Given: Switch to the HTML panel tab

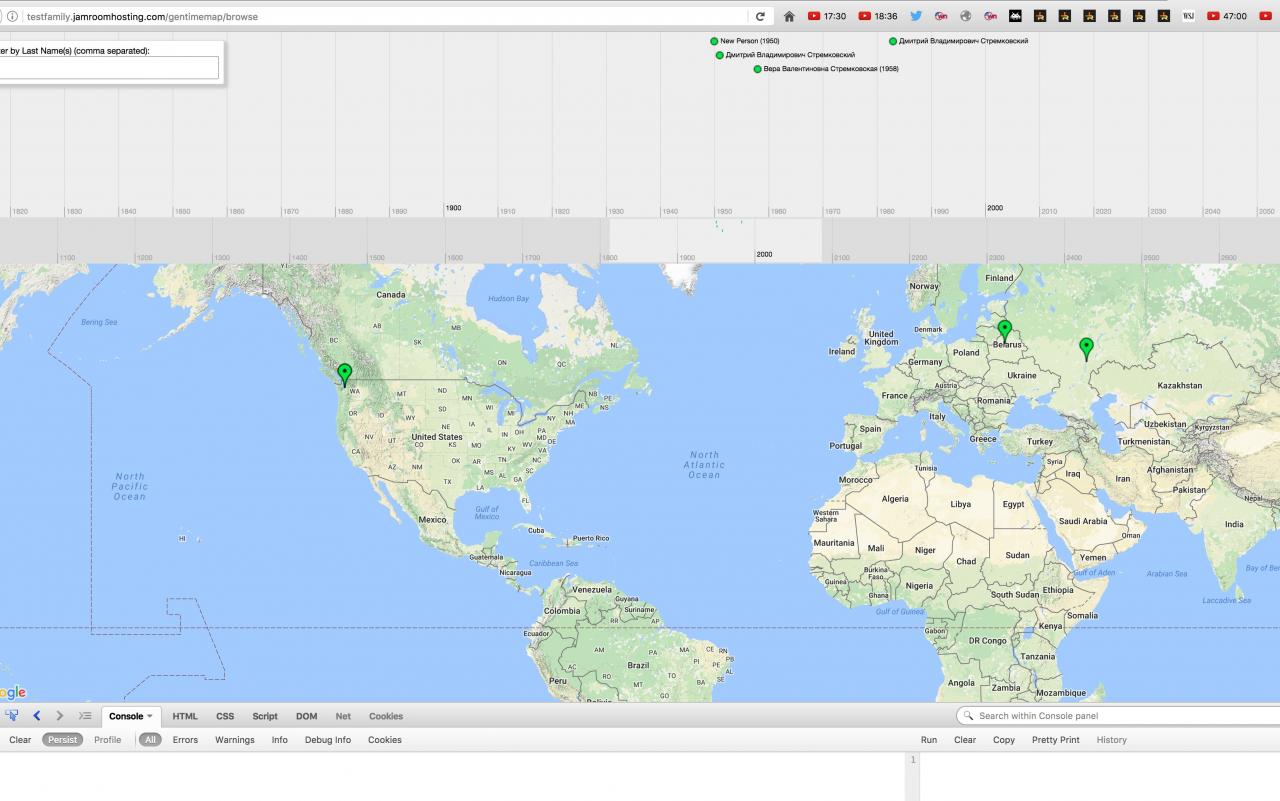Looking at the screenshot, I should [x=185, y=716].
